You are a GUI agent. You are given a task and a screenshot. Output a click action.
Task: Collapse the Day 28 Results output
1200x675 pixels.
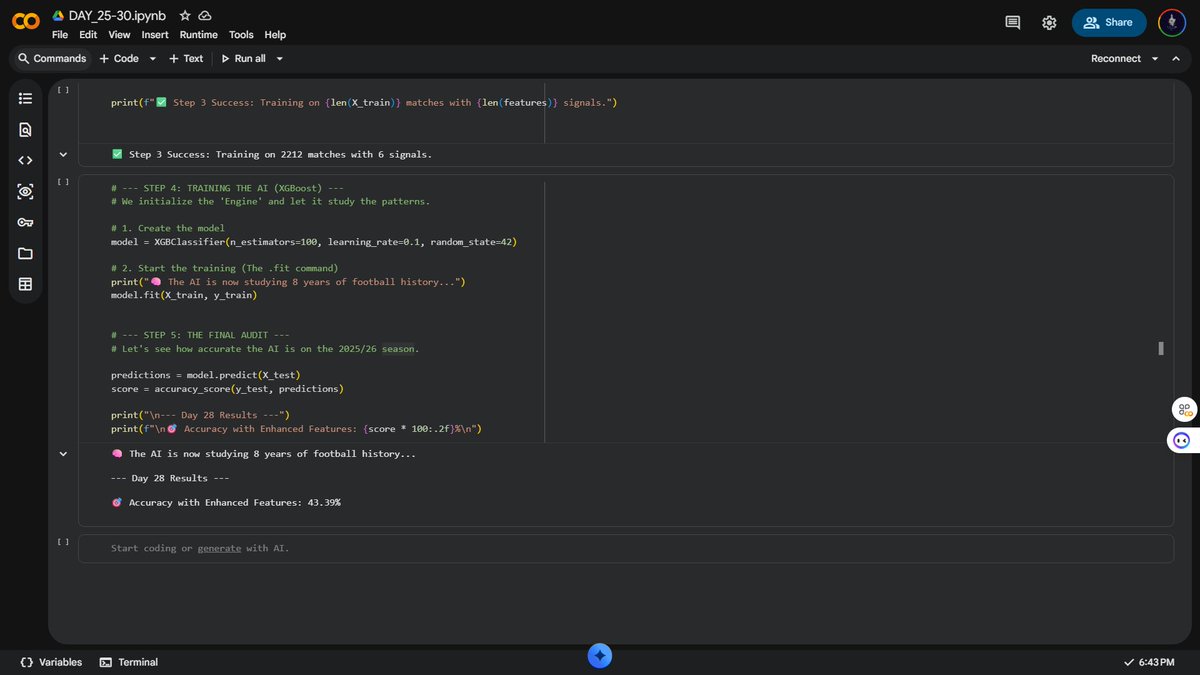click(63, 454)
